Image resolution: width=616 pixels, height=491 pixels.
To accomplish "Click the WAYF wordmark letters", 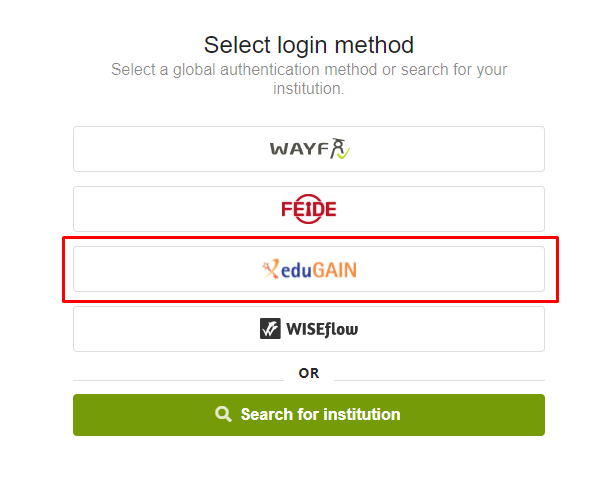I will coord(299,149).
